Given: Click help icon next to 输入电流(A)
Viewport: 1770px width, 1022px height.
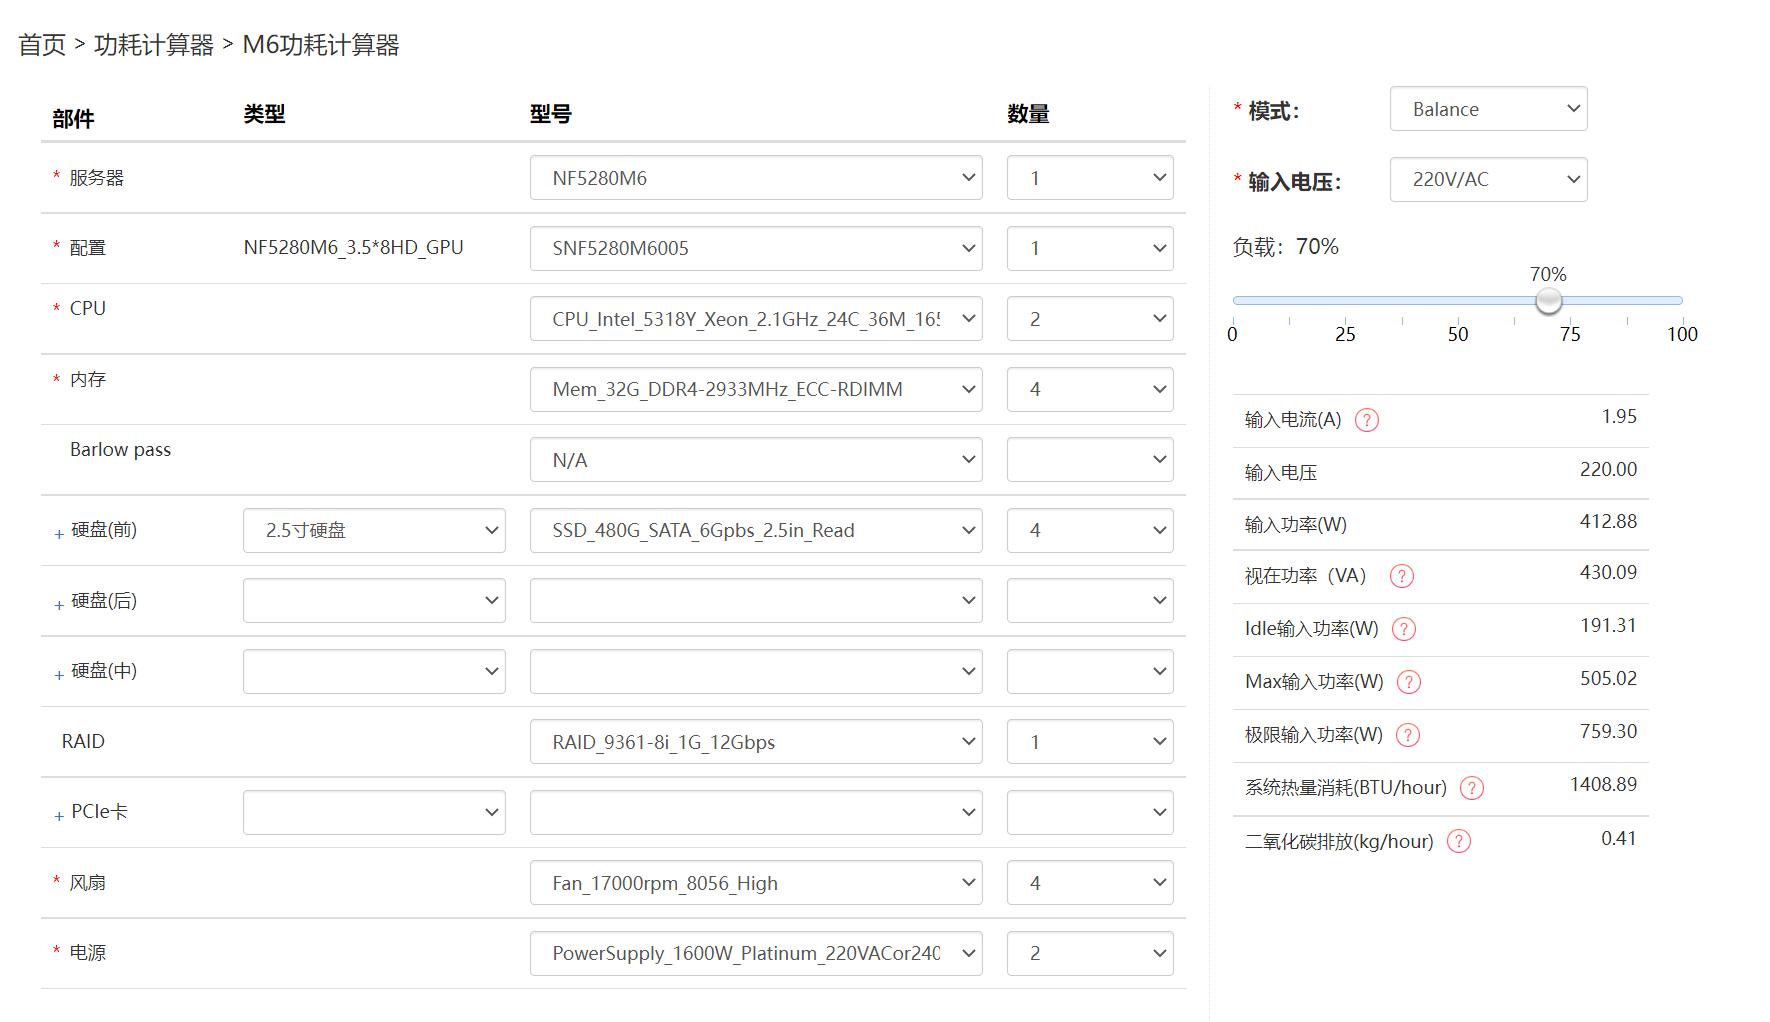Looking at the screenshot, I should pyautogui.click(x=1366, y=420).
